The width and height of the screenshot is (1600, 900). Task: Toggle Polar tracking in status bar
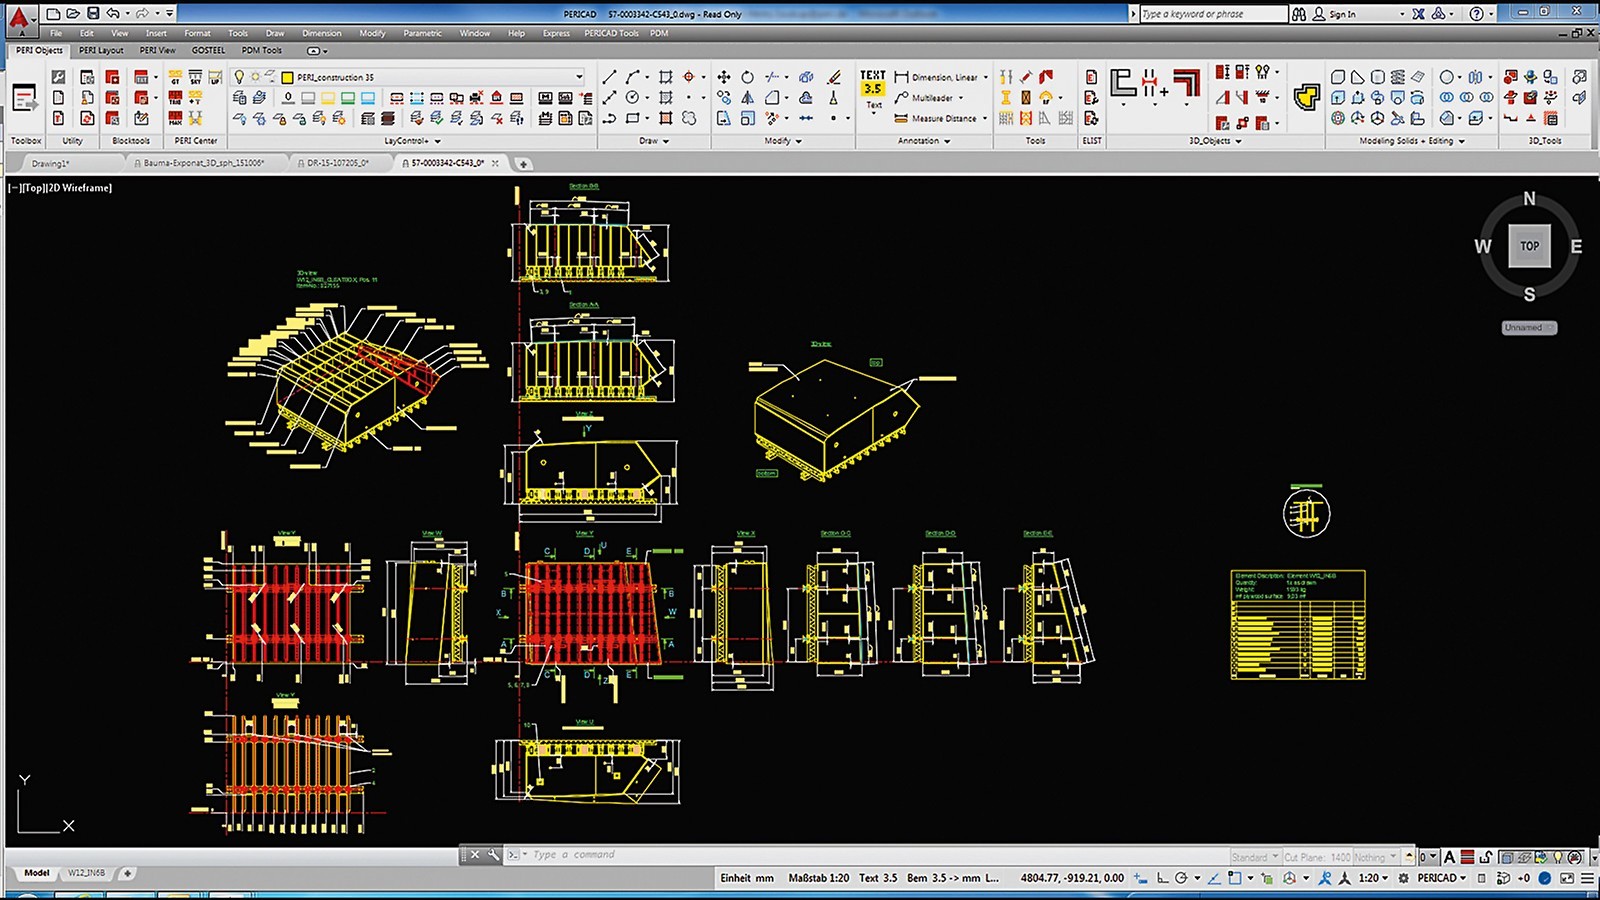pyautogui.click(x=1181, y=878)
